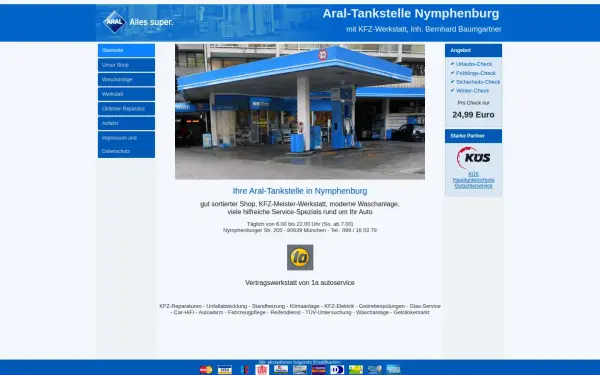Viewport: 600px width, 375px height.
Task: Click the Kreditkarten link in the footer
Action: [x=326, y=362]
